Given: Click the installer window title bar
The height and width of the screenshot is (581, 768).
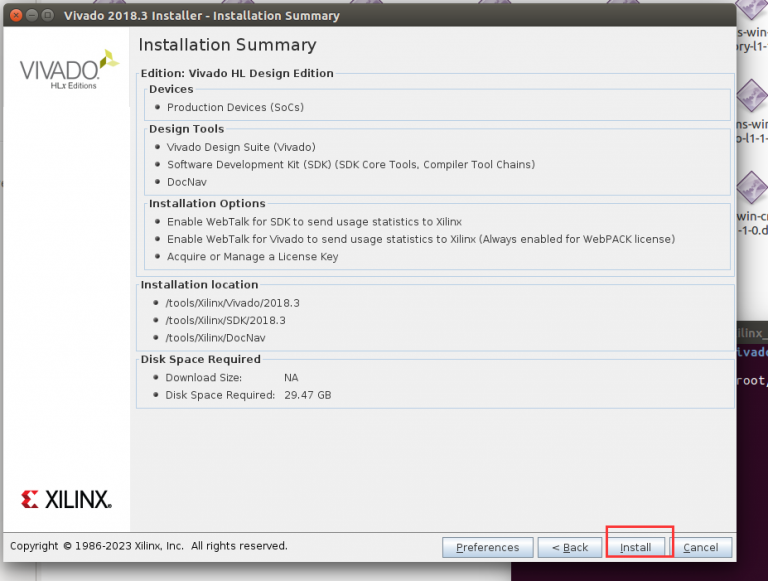Looking at the screenshot, I should [x=400, y=16].
